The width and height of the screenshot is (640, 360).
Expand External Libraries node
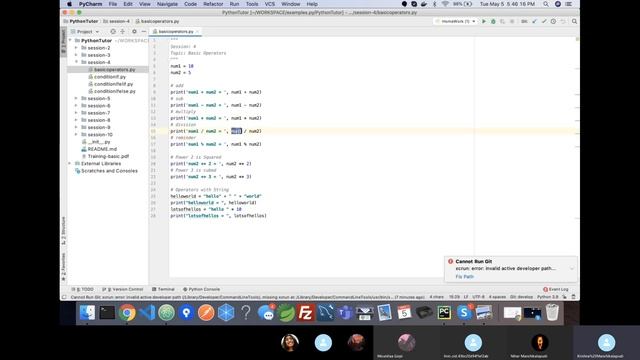point(70,163)
